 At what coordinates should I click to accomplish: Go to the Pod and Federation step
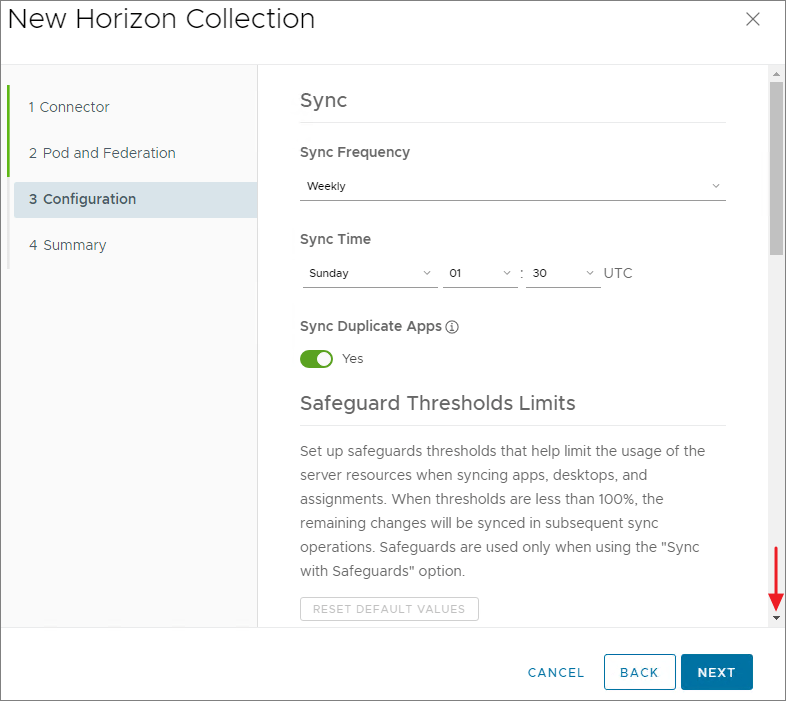click(x=102, y=153)
